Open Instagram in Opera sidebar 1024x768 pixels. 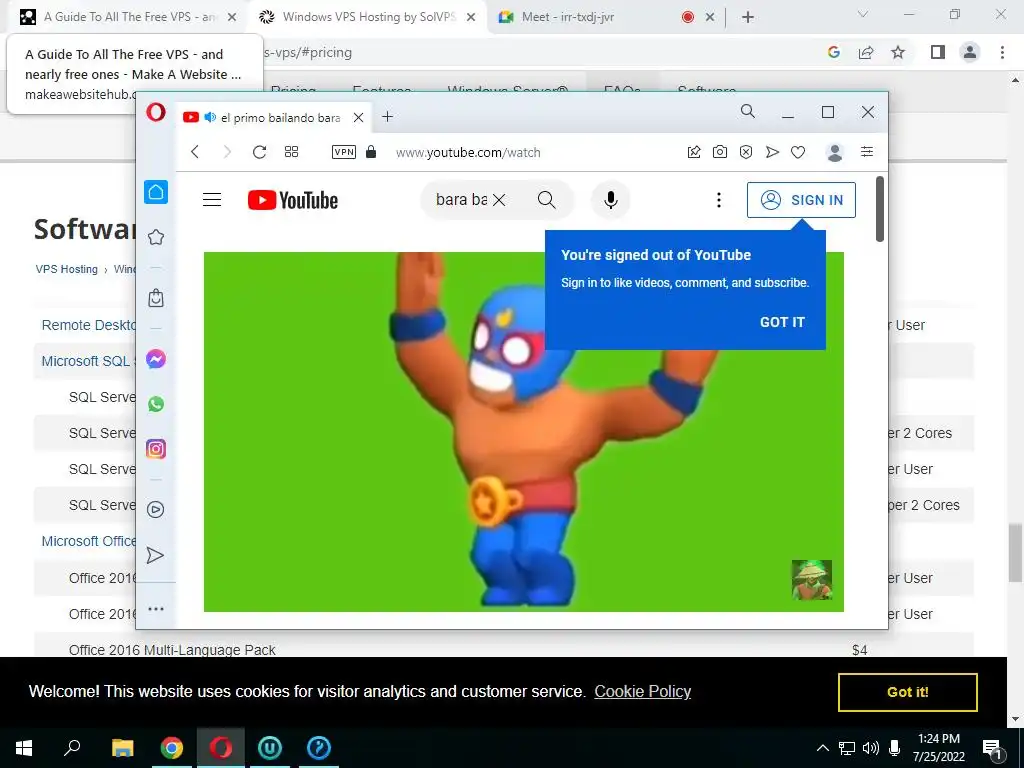(155, 449)
